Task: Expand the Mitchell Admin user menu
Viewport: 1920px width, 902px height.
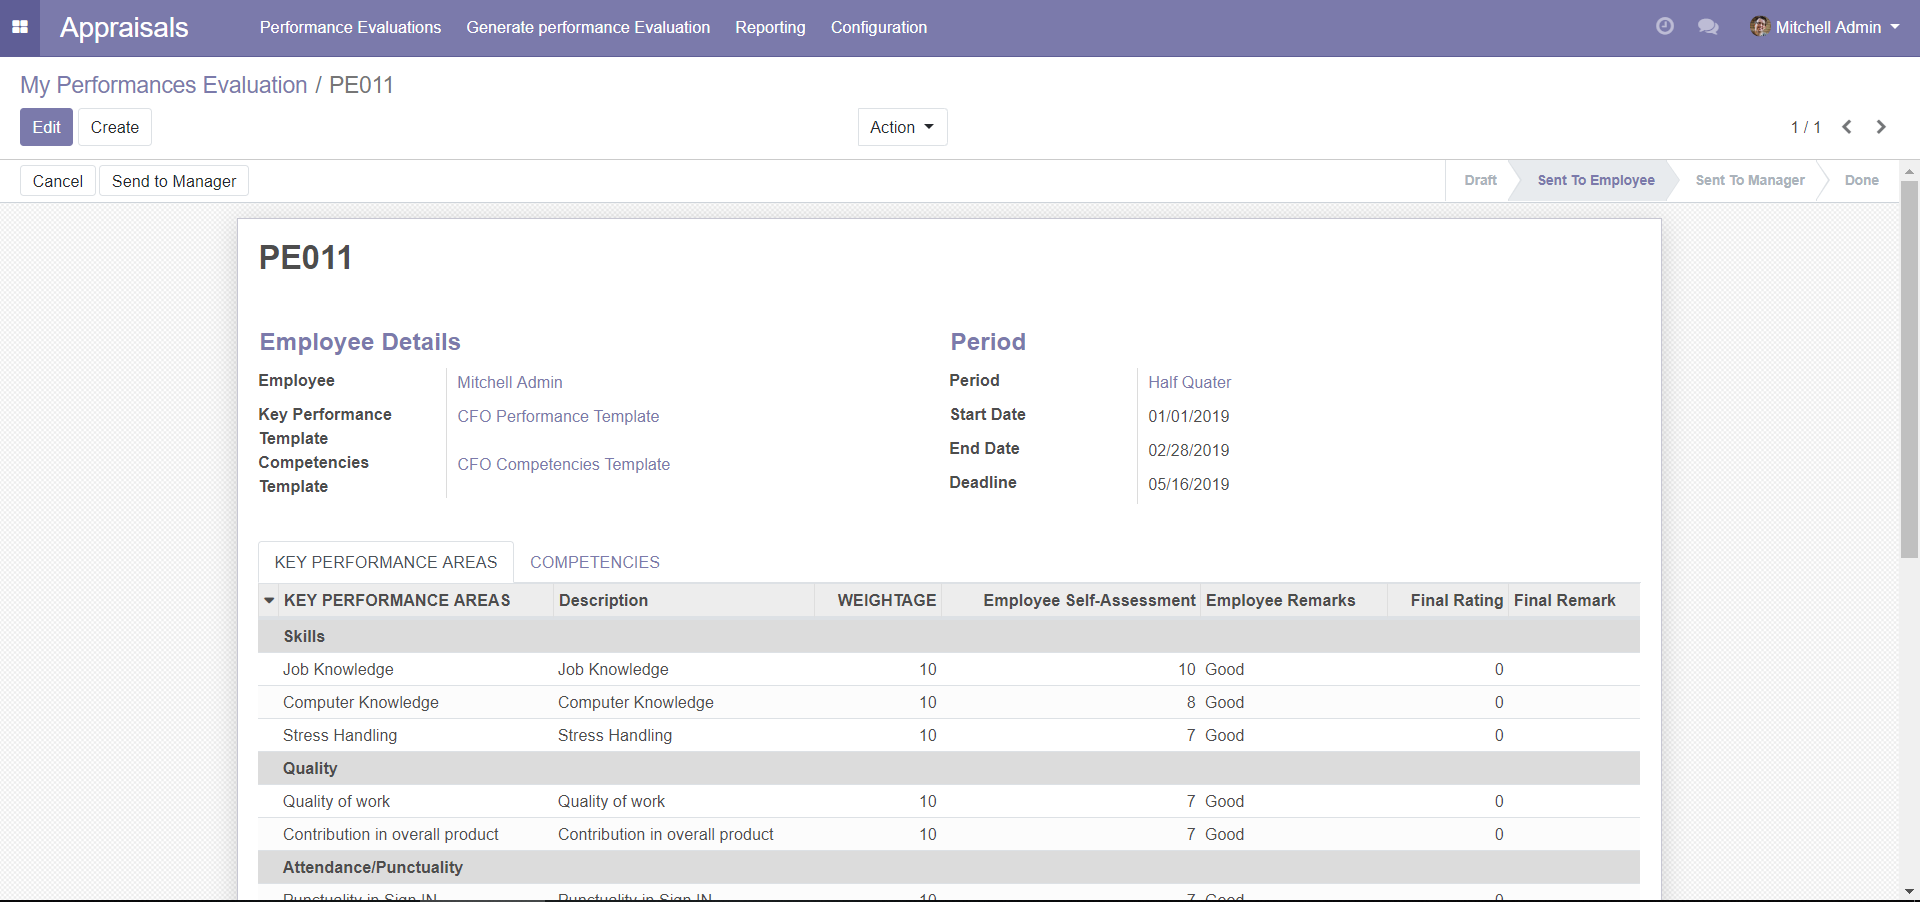Action: coord(1837,27)
